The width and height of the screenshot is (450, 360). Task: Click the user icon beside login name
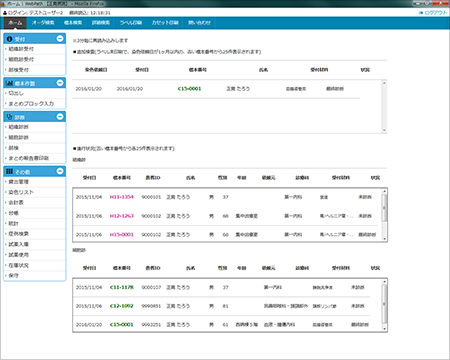(x=5, y=13)
